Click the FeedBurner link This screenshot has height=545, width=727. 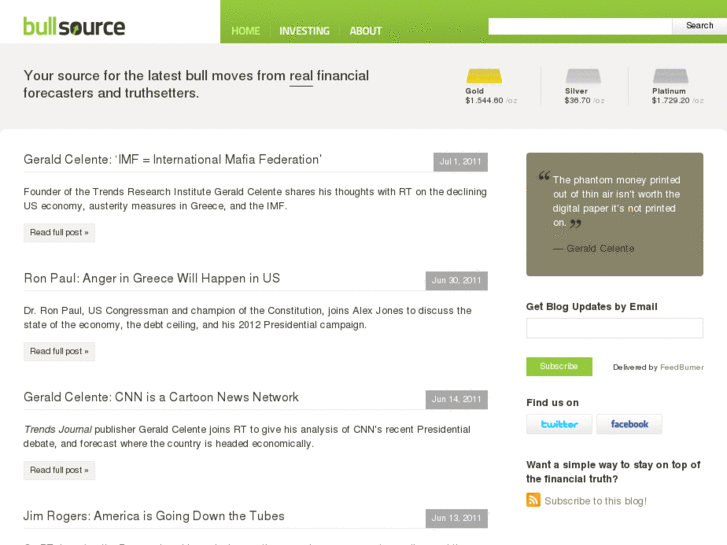point(681,368)
